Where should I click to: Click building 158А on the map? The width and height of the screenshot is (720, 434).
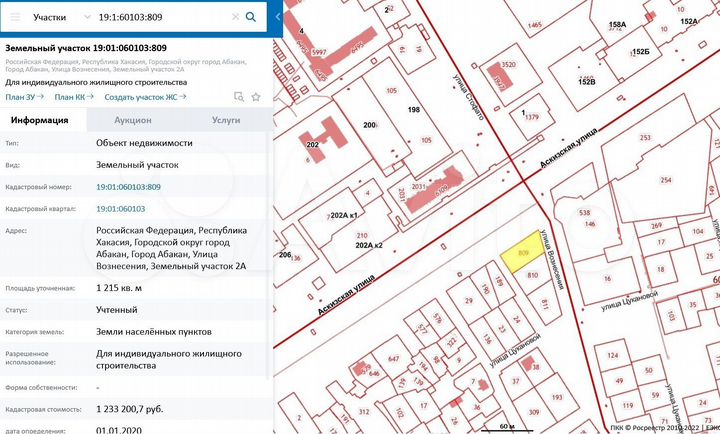(617, 24)
